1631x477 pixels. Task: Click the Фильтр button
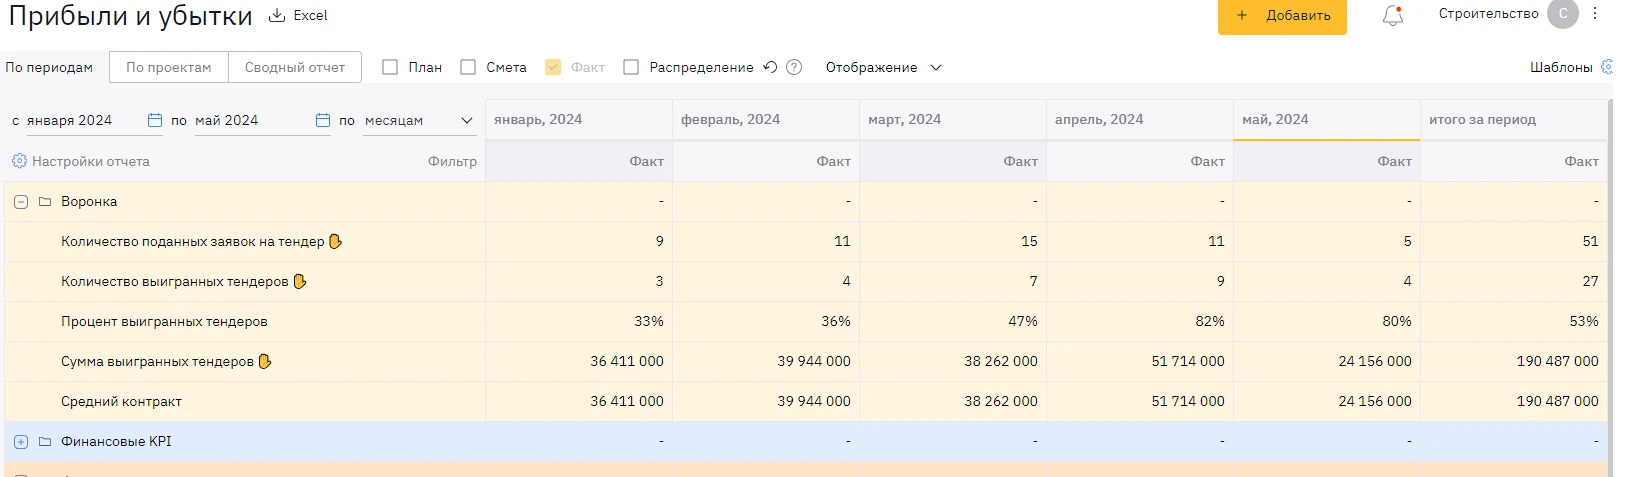452,161
